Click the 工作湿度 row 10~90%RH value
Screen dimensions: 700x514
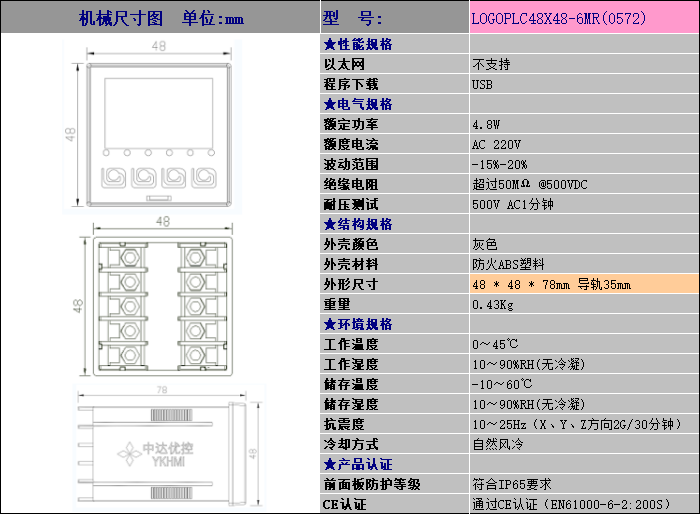[529, 364]
